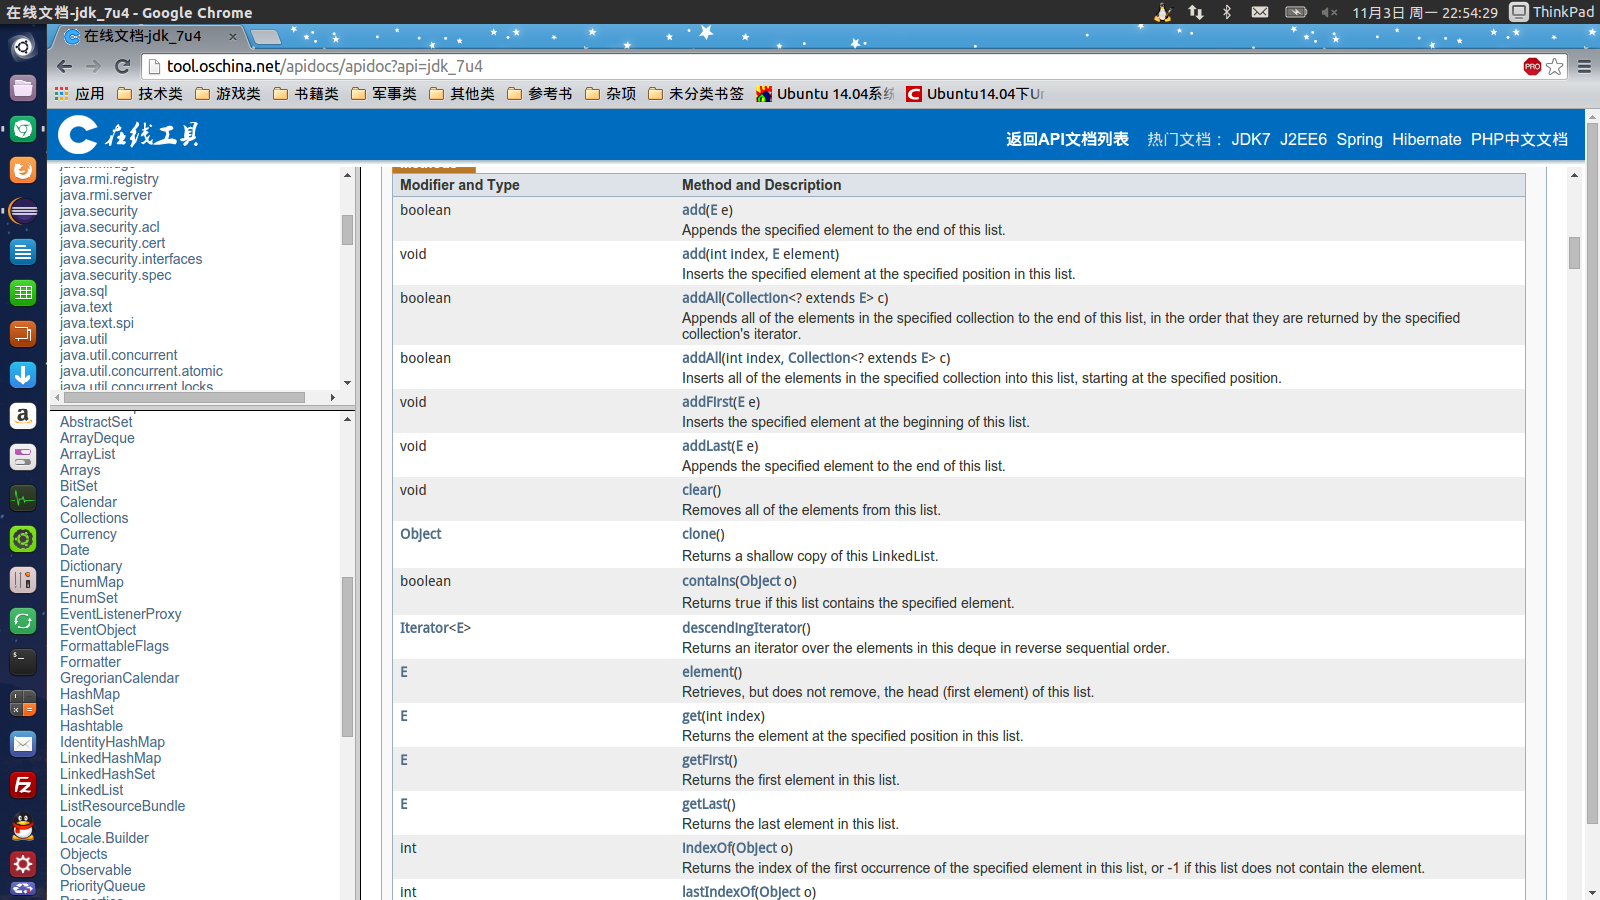This screenshot has height=900, width=1600.
Task: Click the browser forward arrow
Action: 94,66
